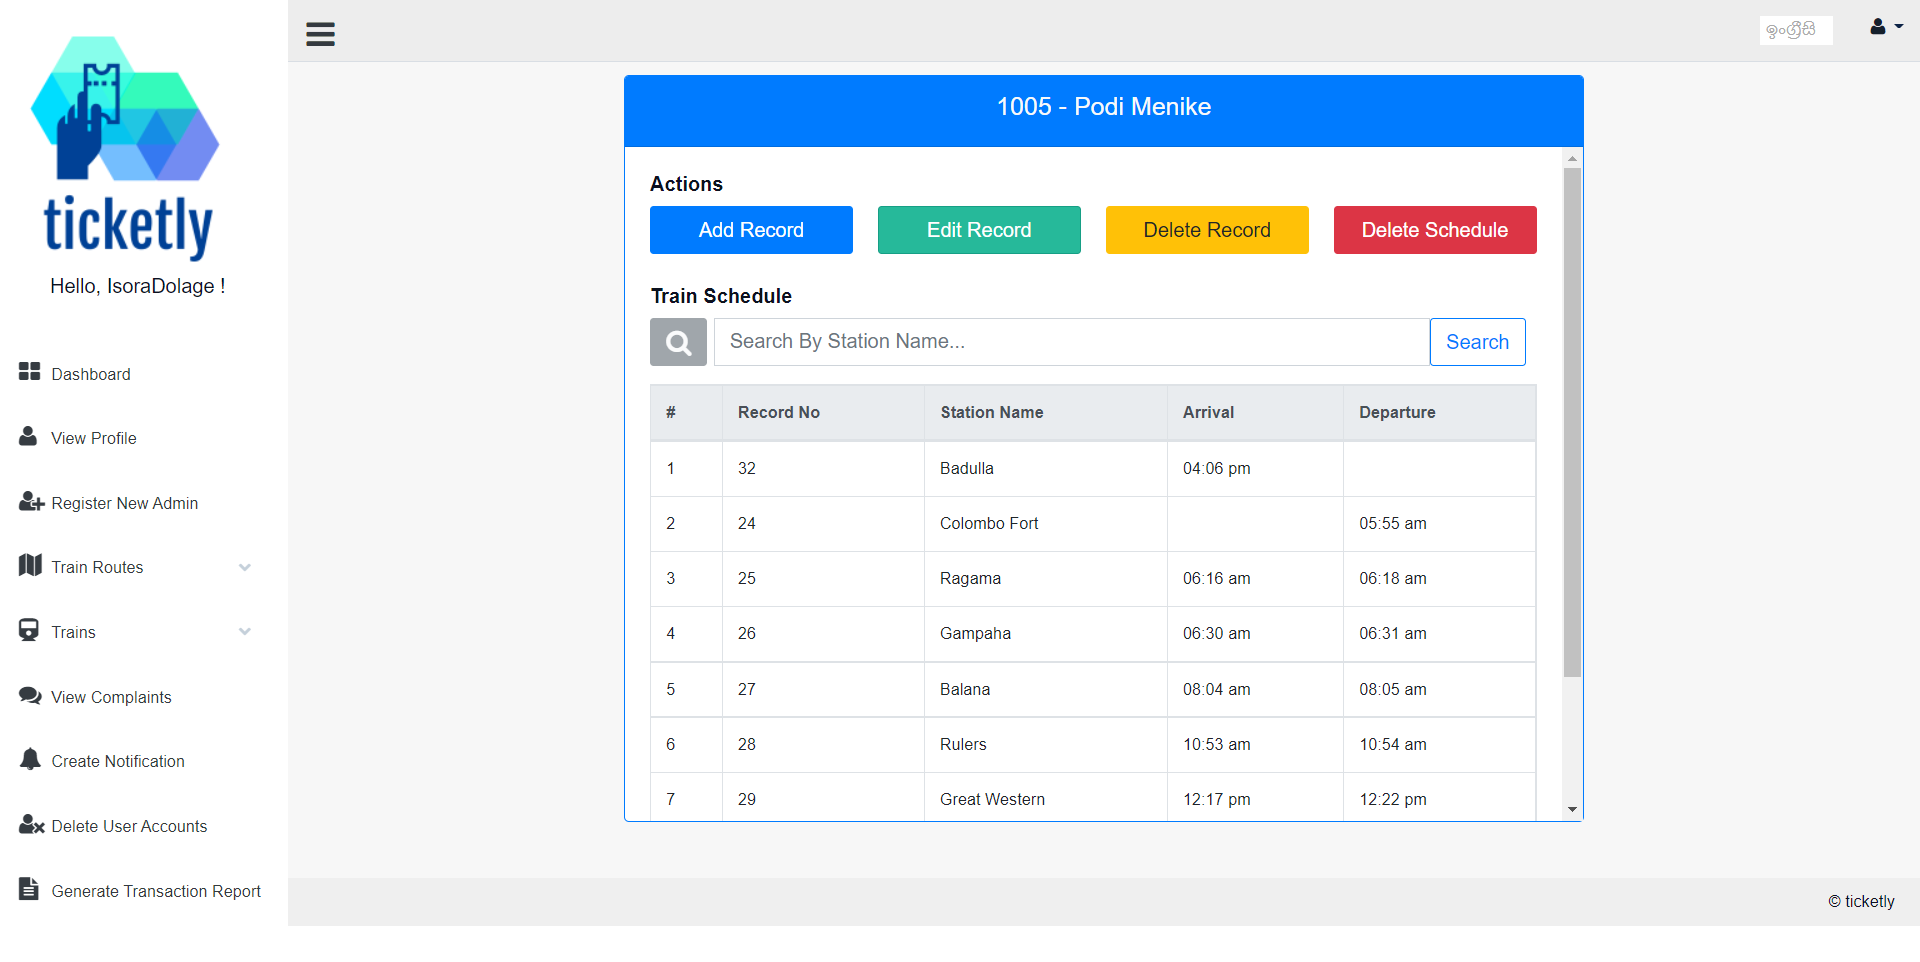Click the ticketly logo
Screen dimensions: 1920x962
pos(126,148)
